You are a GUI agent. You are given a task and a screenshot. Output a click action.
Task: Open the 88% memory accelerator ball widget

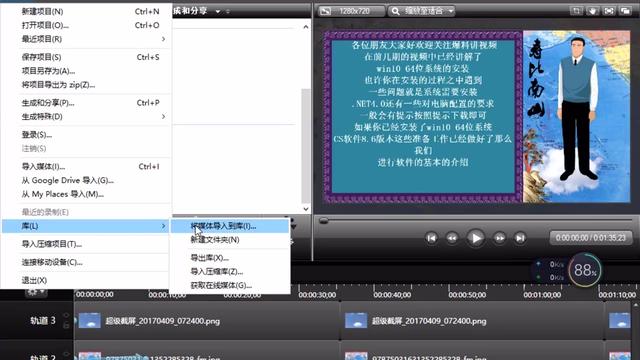point(585,270)
